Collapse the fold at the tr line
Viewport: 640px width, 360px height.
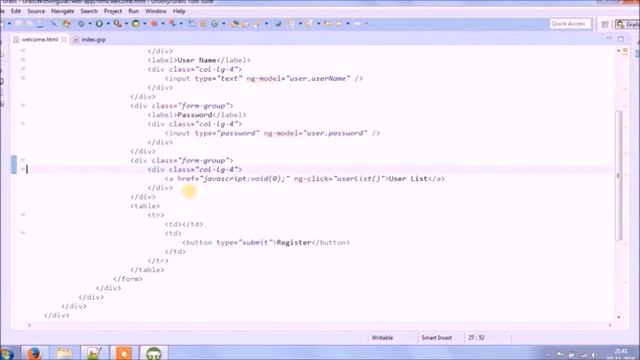(x=23, y=215)
